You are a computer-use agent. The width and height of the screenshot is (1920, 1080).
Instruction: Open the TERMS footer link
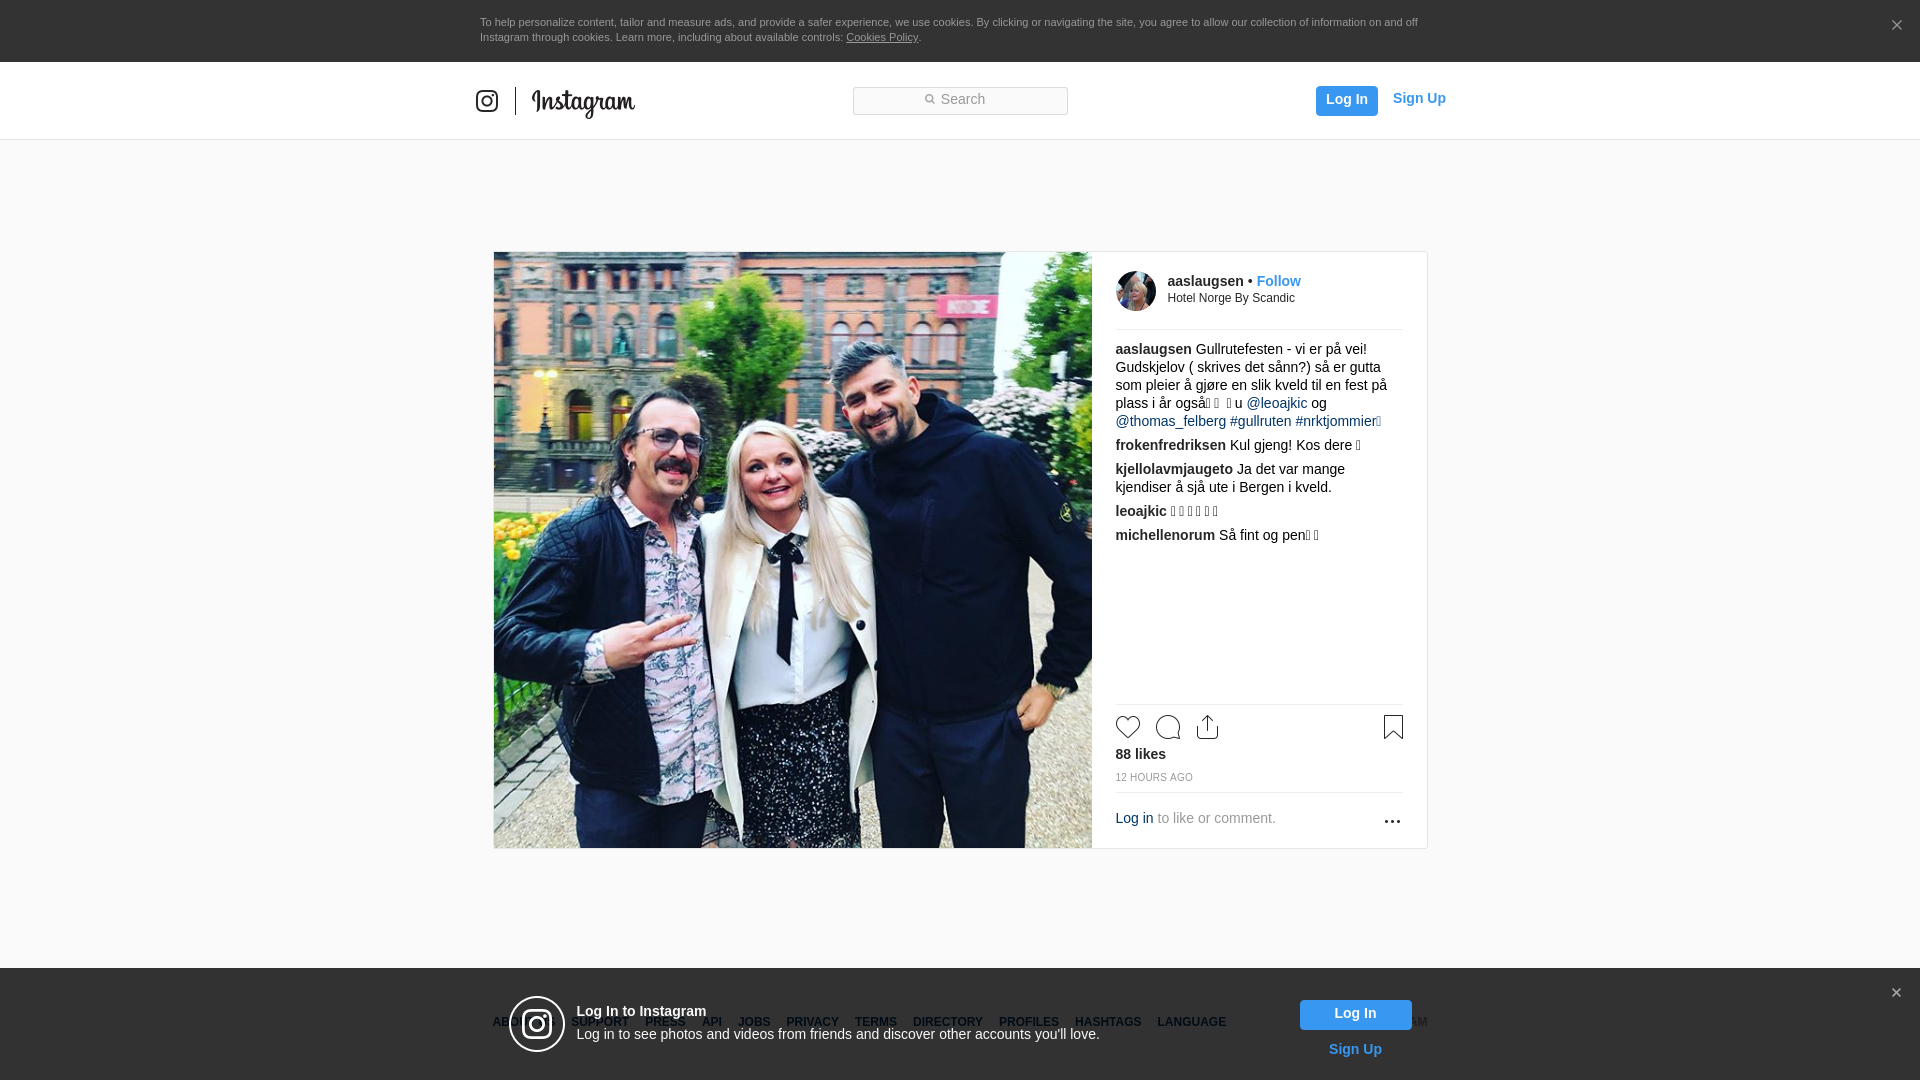point(875,1022)
